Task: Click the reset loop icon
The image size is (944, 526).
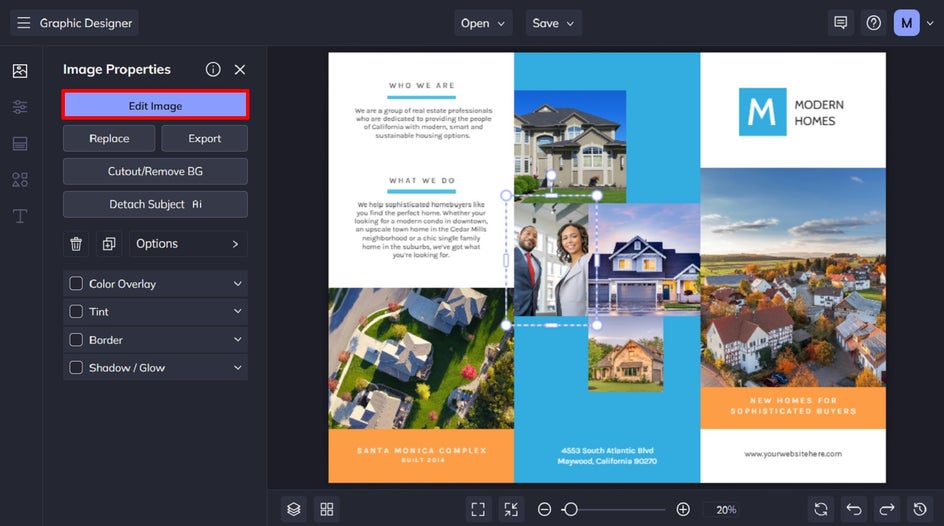Action: click(821, 509)
